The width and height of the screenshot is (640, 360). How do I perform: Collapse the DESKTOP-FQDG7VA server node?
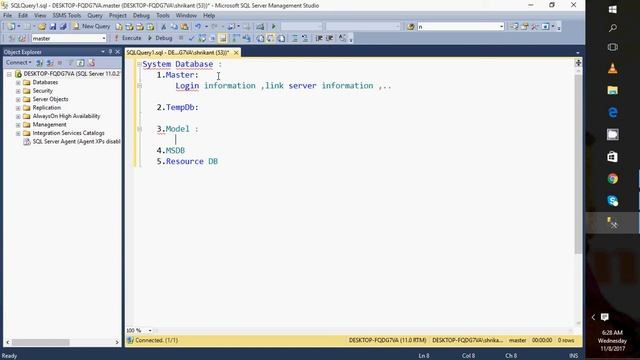(x=9, y=74)
